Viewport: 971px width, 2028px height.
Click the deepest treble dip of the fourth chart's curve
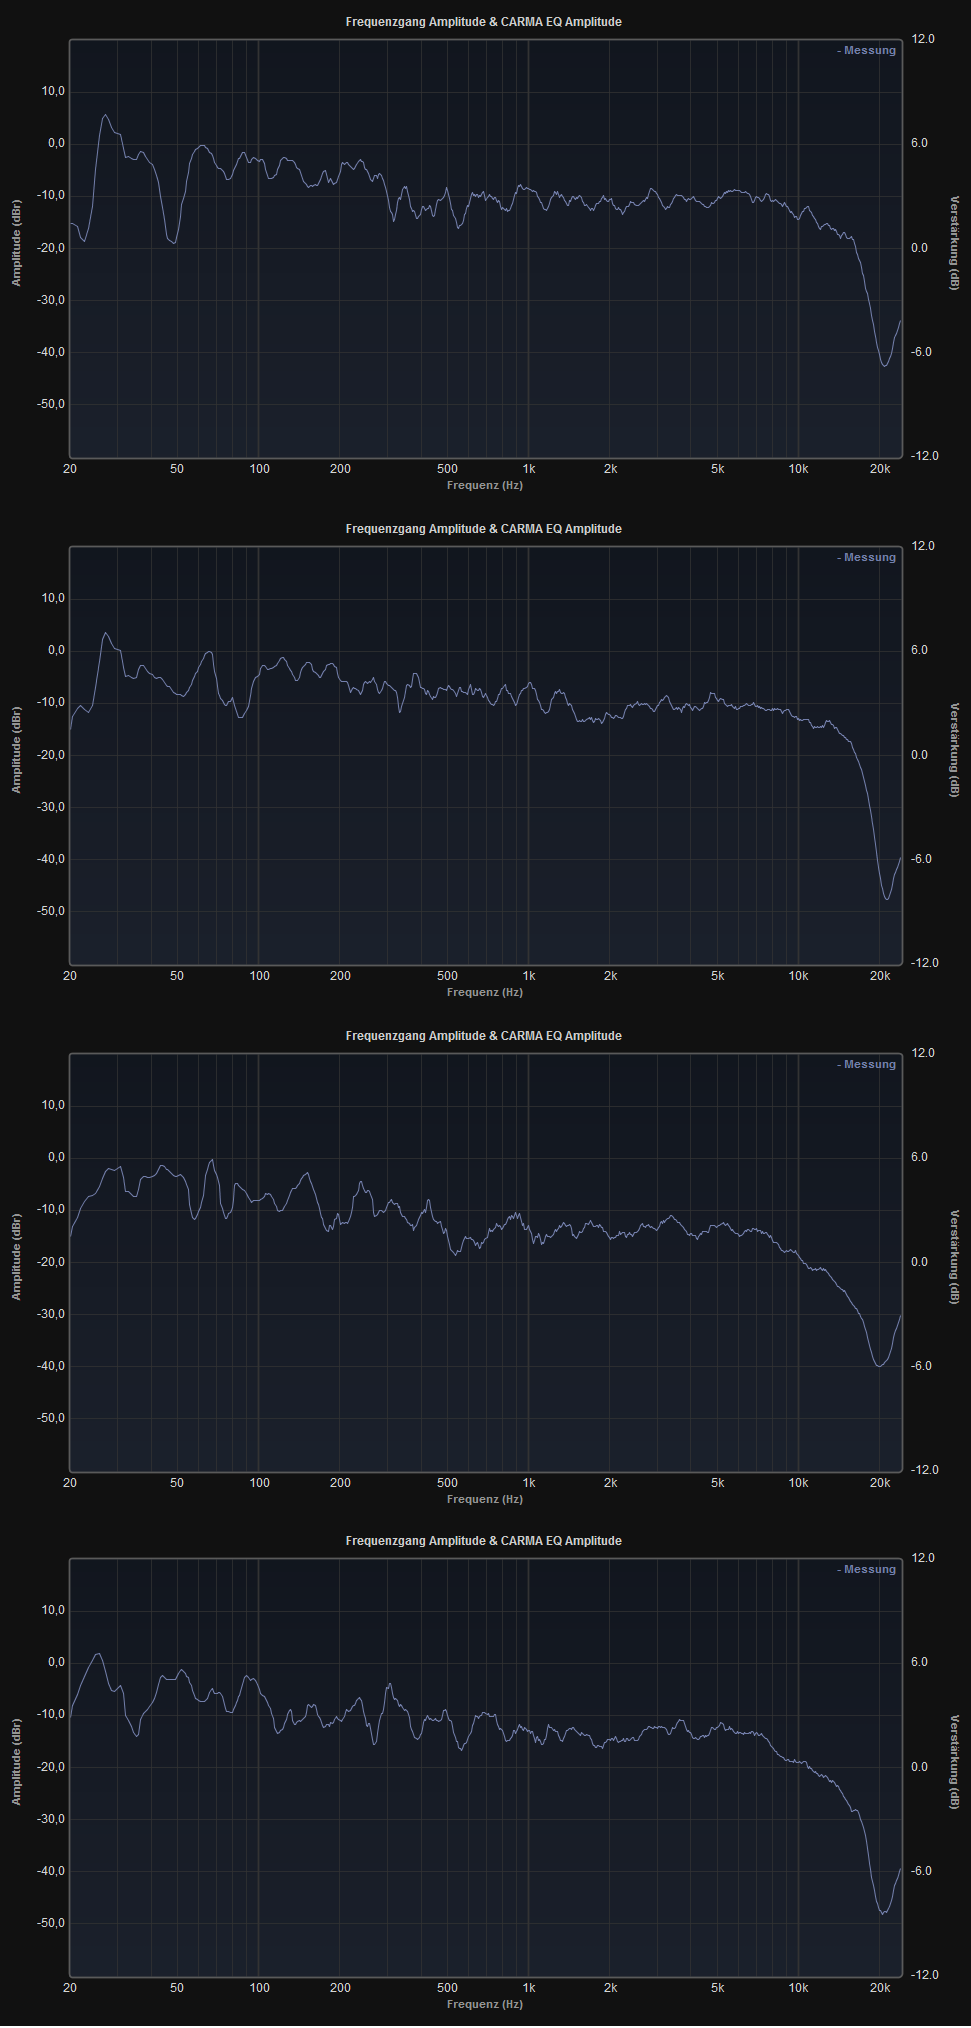[x=883, y=1913]
